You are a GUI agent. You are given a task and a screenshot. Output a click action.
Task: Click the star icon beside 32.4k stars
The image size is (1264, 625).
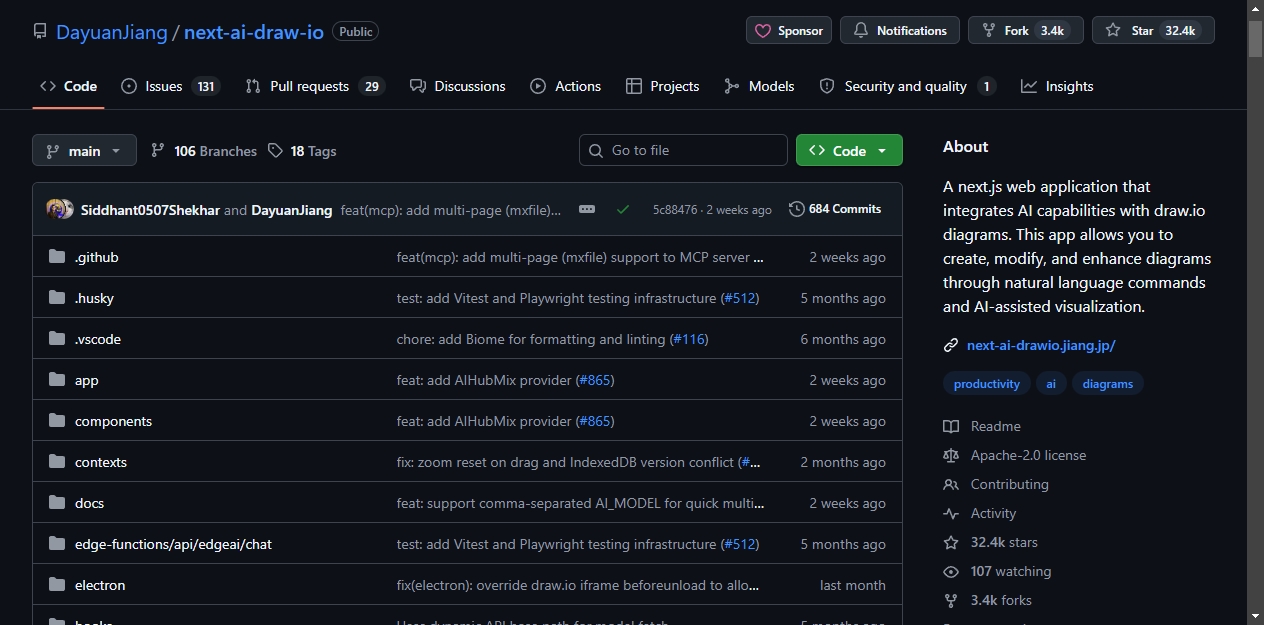pos(951,543)
